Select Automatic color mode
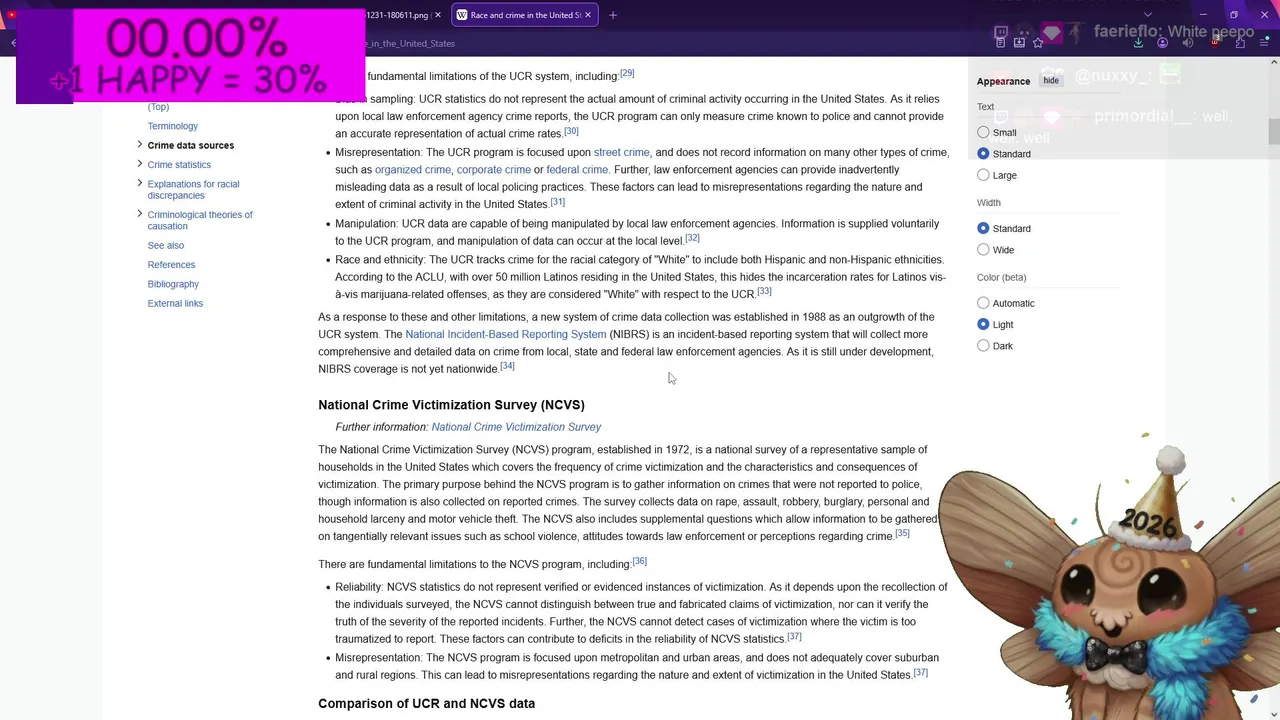This screenshot has height=720, width=1280. pyautogui.click(x=983, y=303)
